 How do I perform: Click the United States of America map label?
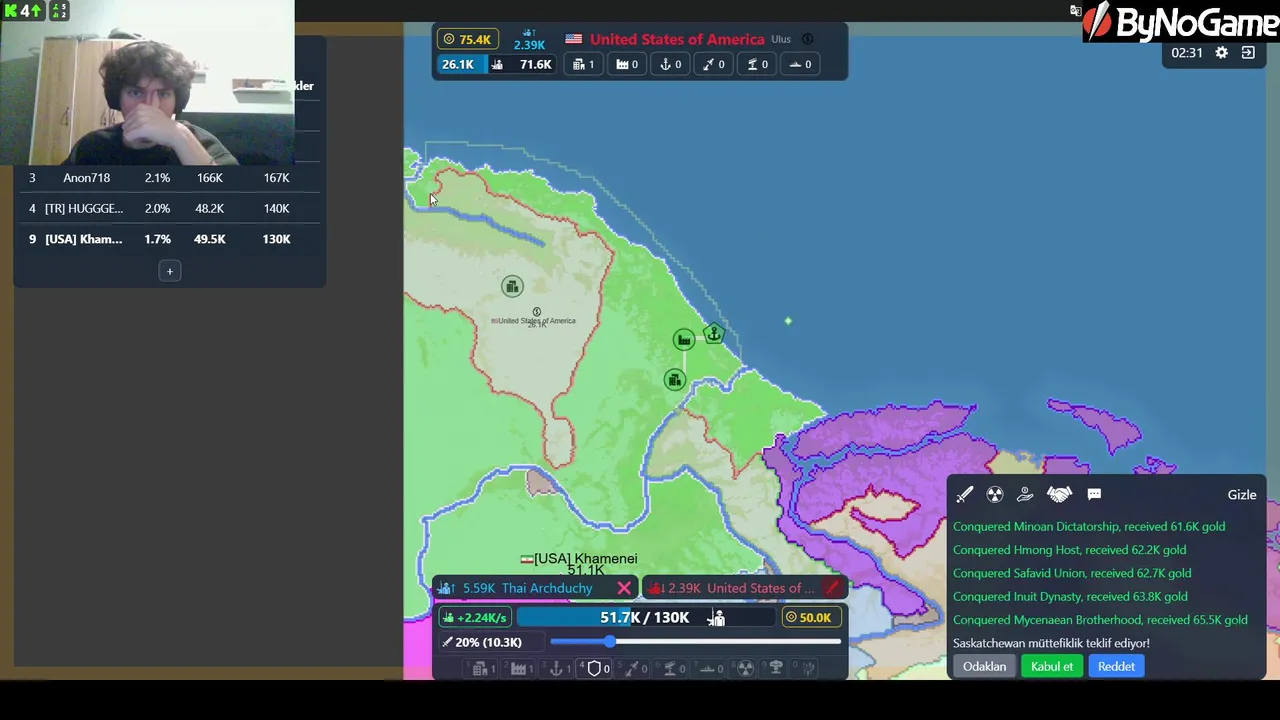[x=536, y=321]
